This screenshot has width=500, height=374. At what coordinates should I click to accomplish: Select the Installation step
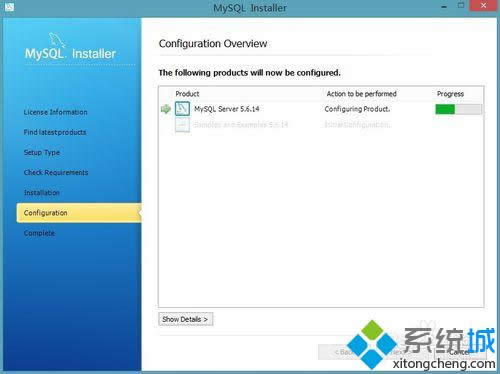point(42,193)
